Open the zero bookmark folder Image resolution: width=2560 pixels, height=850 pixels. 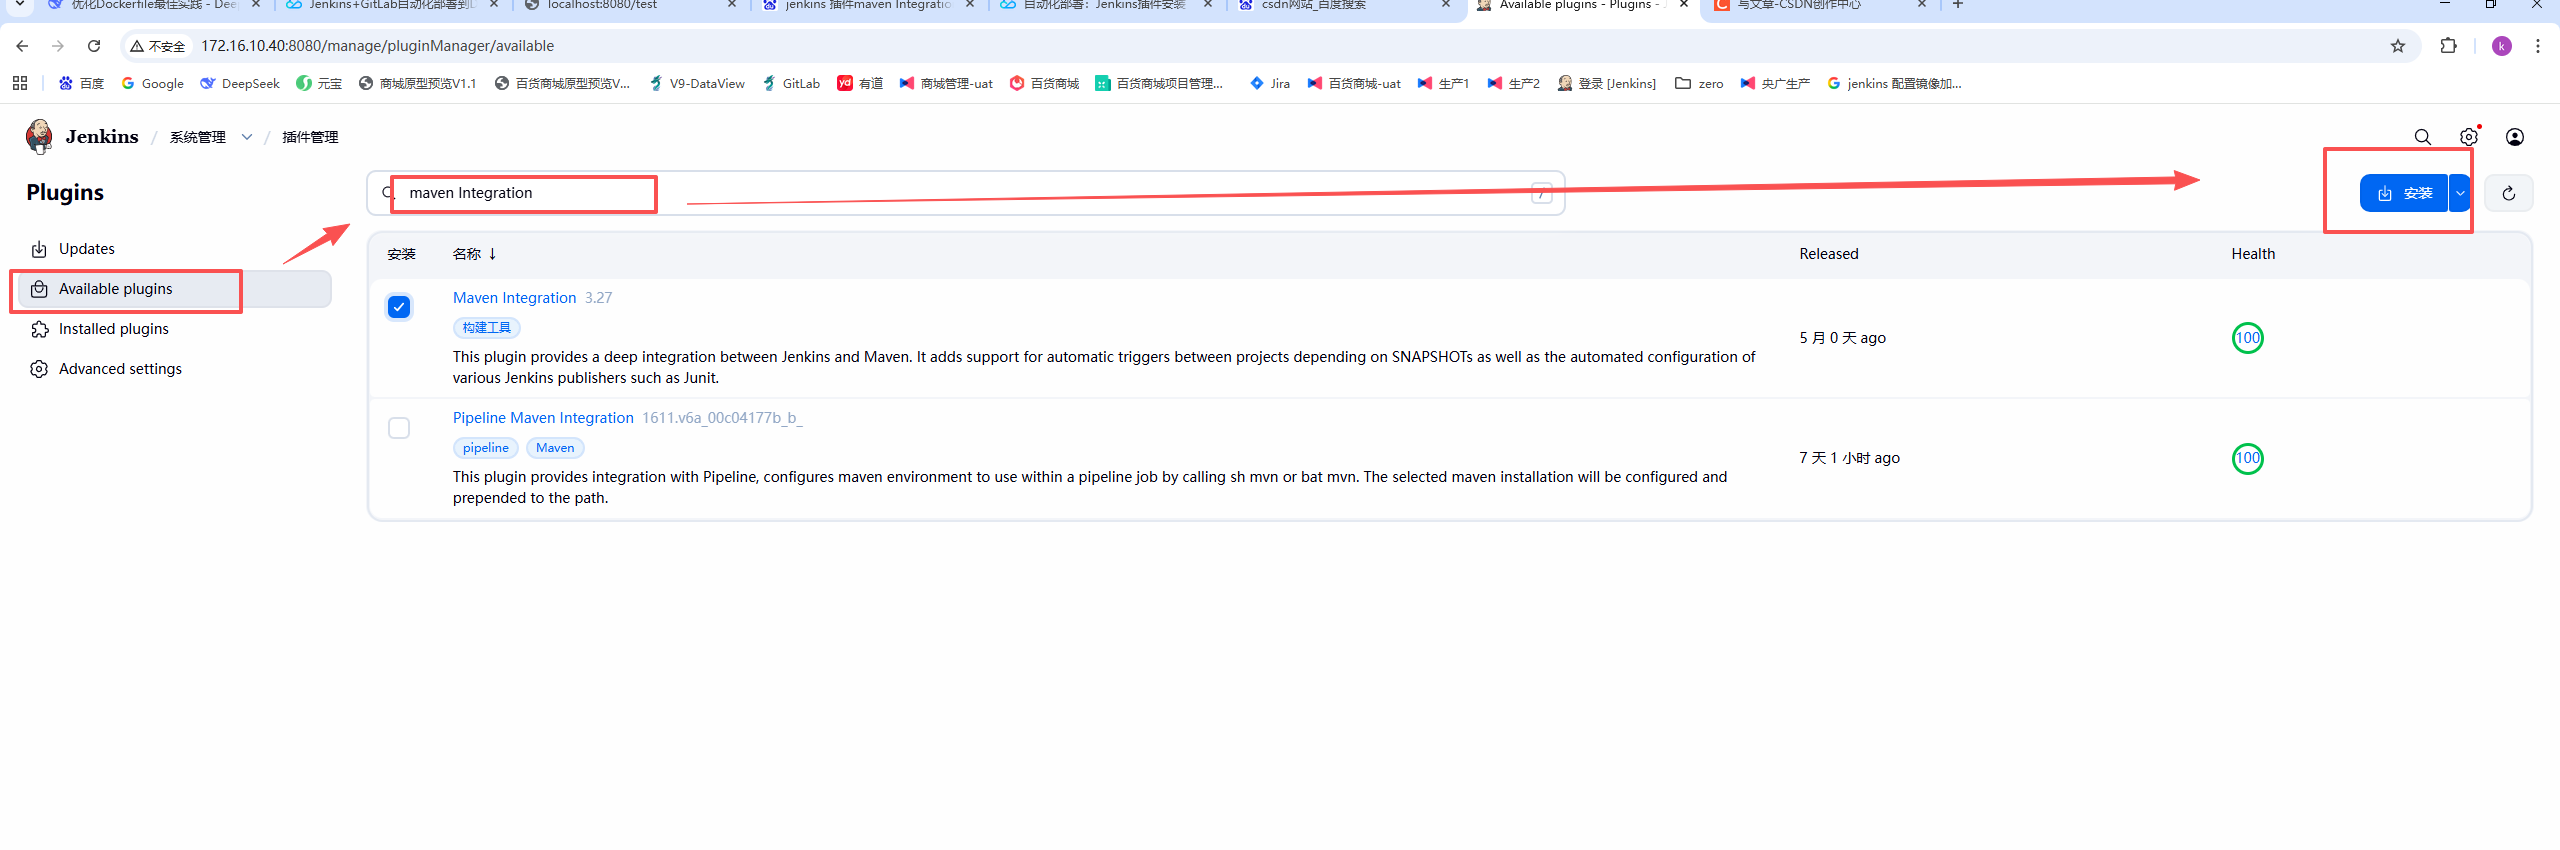(1699, 84)
